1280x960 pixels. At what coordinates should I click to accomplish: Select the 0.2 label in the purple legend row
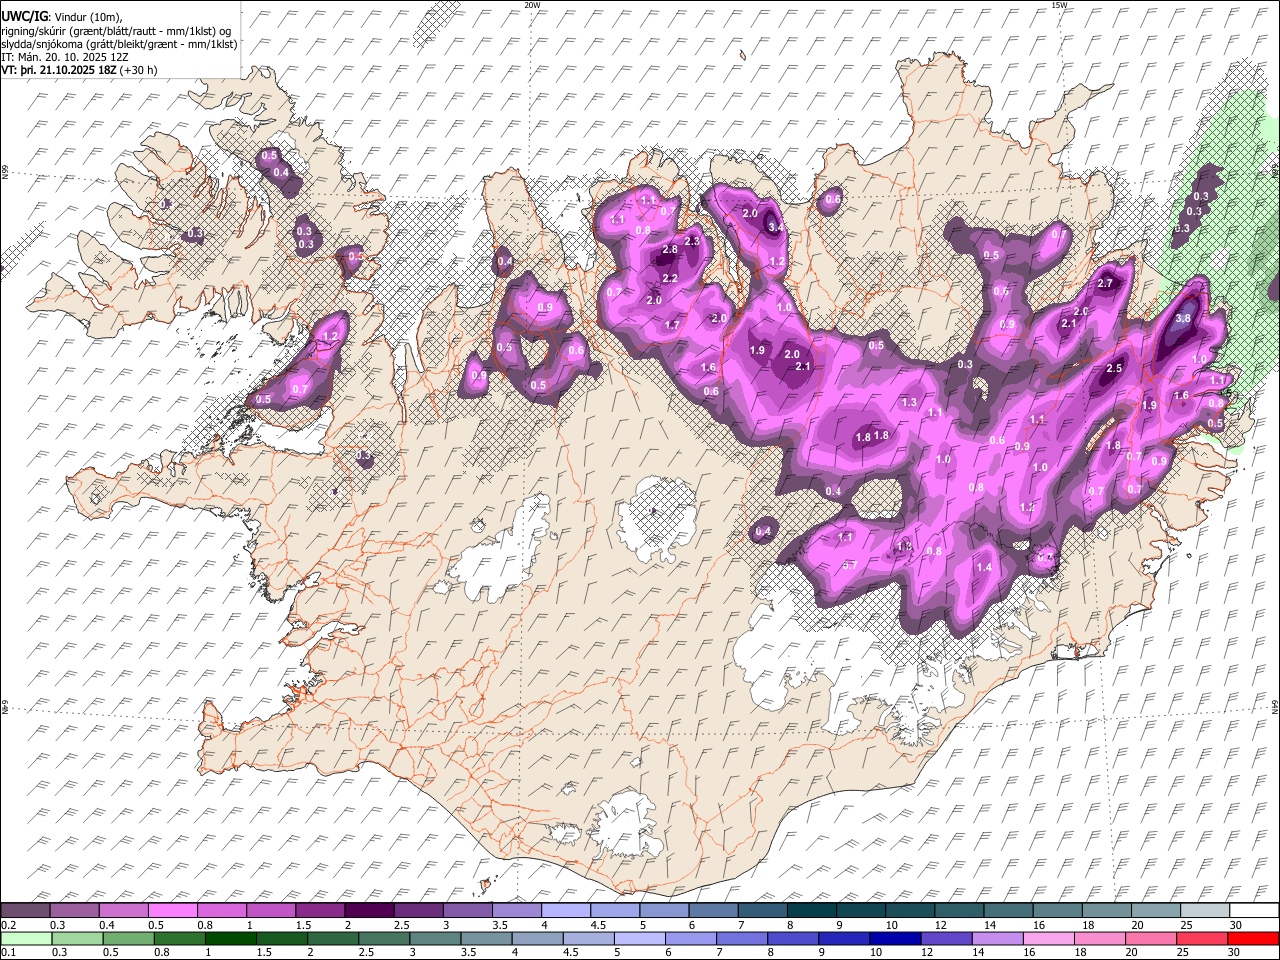tap(8, 925)
